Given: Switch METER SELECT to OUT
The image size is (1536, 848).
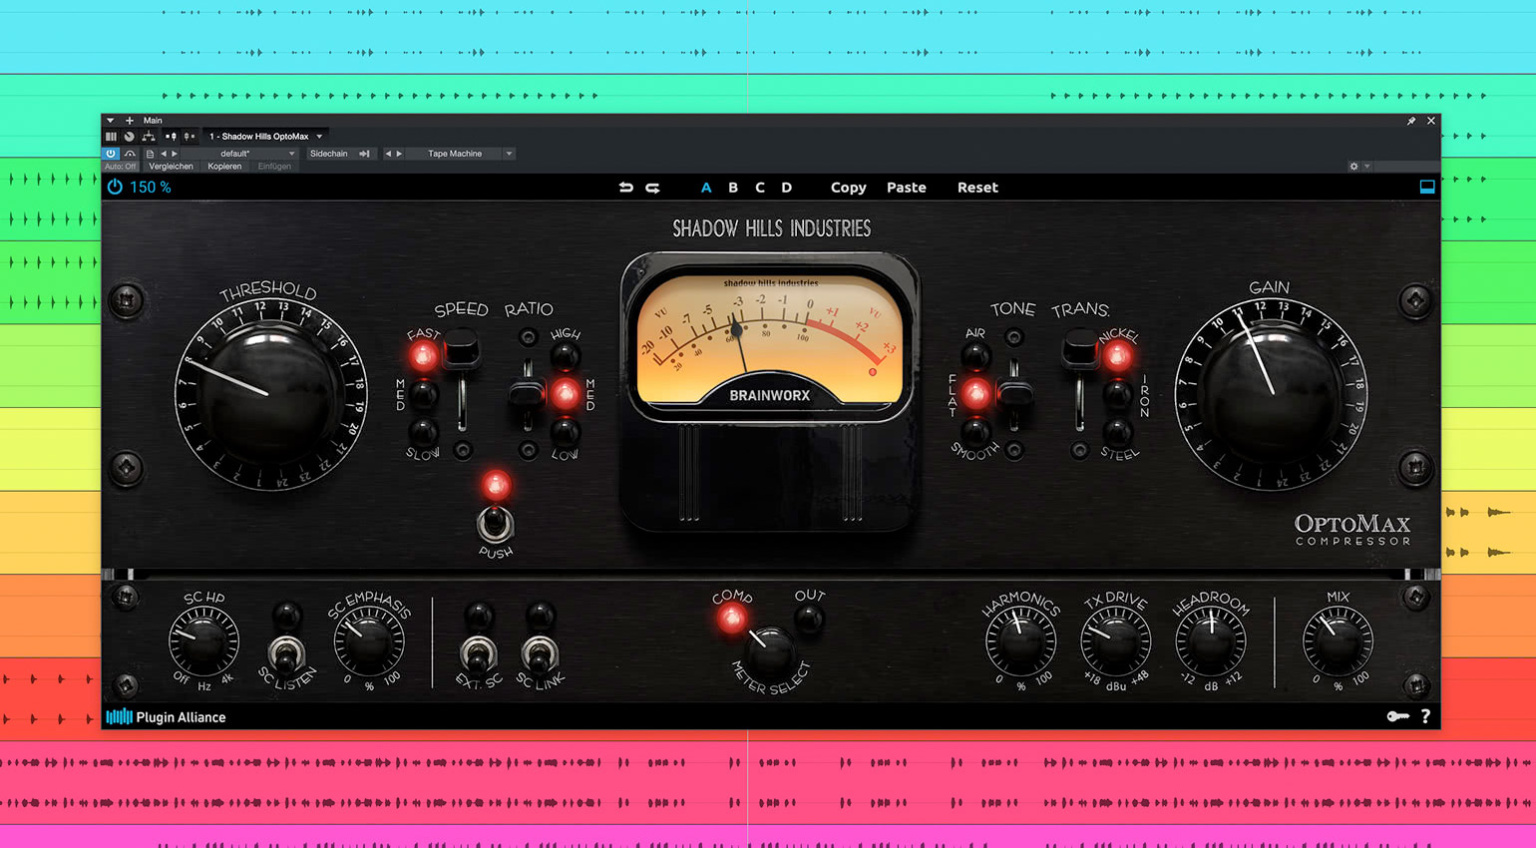Looking at the screenshot, I should tap(808, 618).
